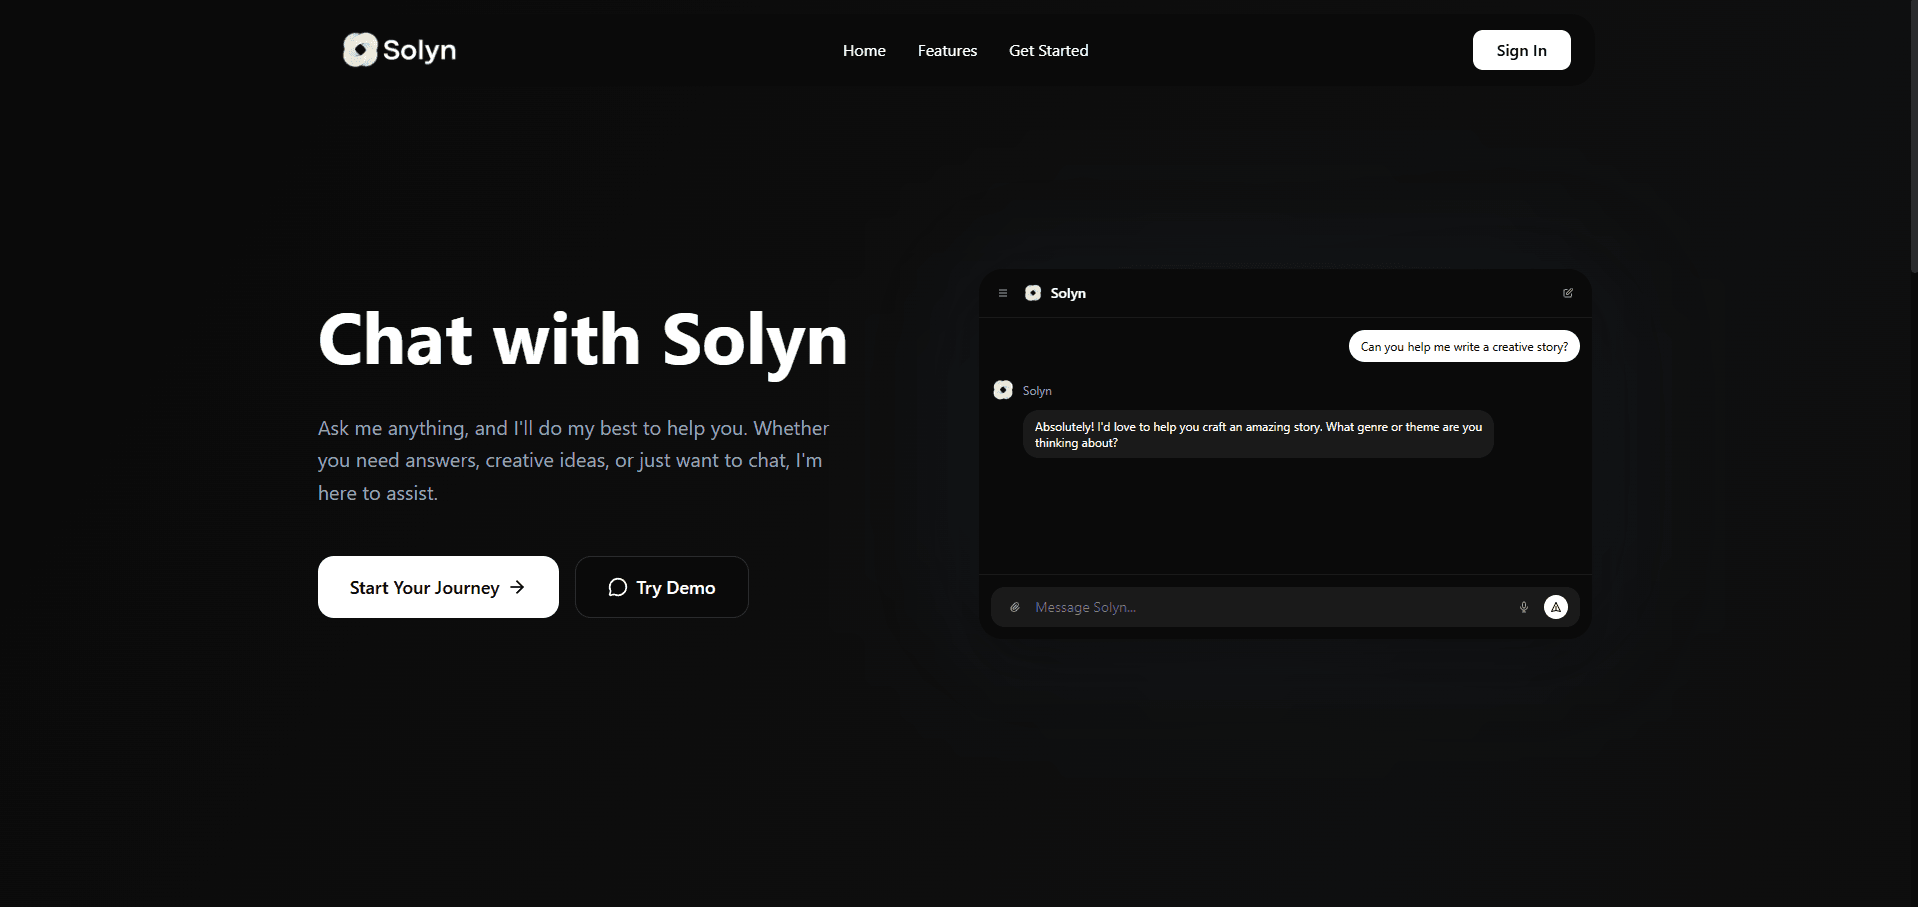Open the Features nav item
Viewport: 1918px width, 907px height.
[x=947, y=51]
